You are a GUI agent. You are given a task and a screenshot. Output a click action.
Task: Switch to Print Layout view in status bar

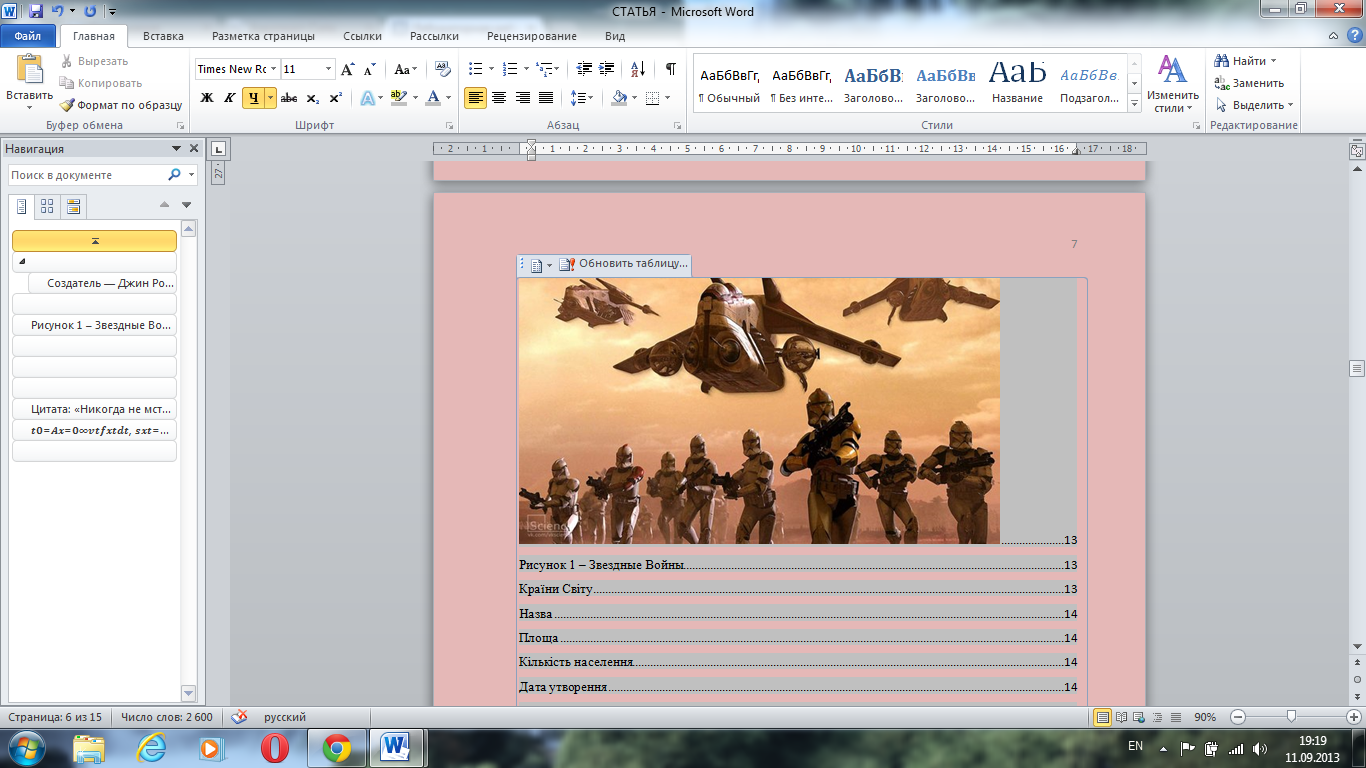coord(1103,717)
